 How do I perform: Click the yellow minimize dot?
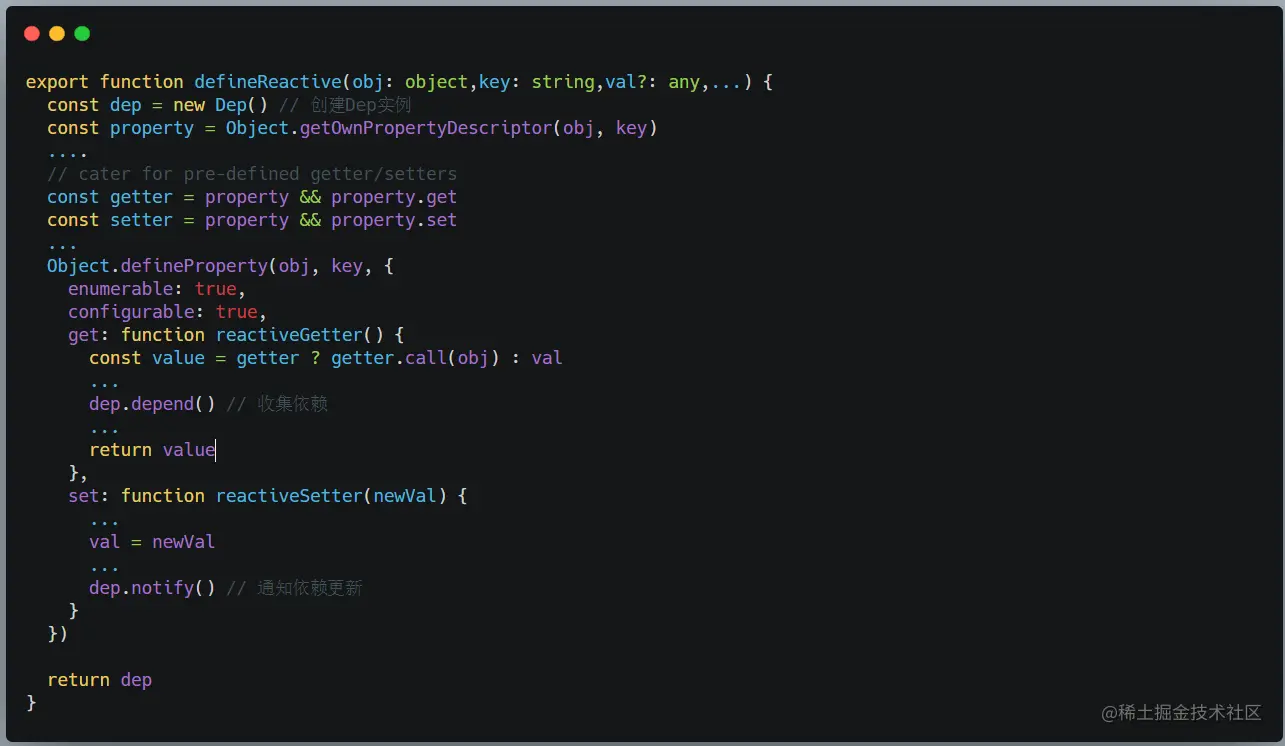coord(57,34)
